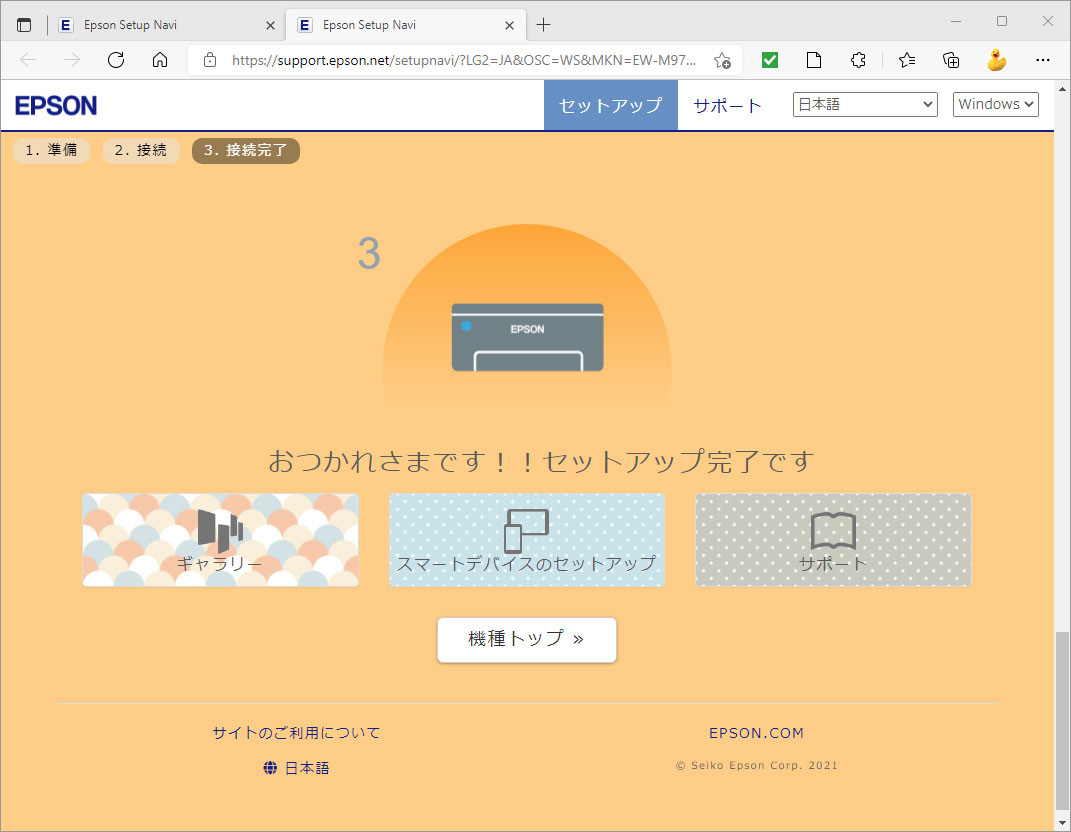This screenshot has height=832, width=1071.
Task: Open the 日本語 language dropdown
Action: [x=865, y=105]
